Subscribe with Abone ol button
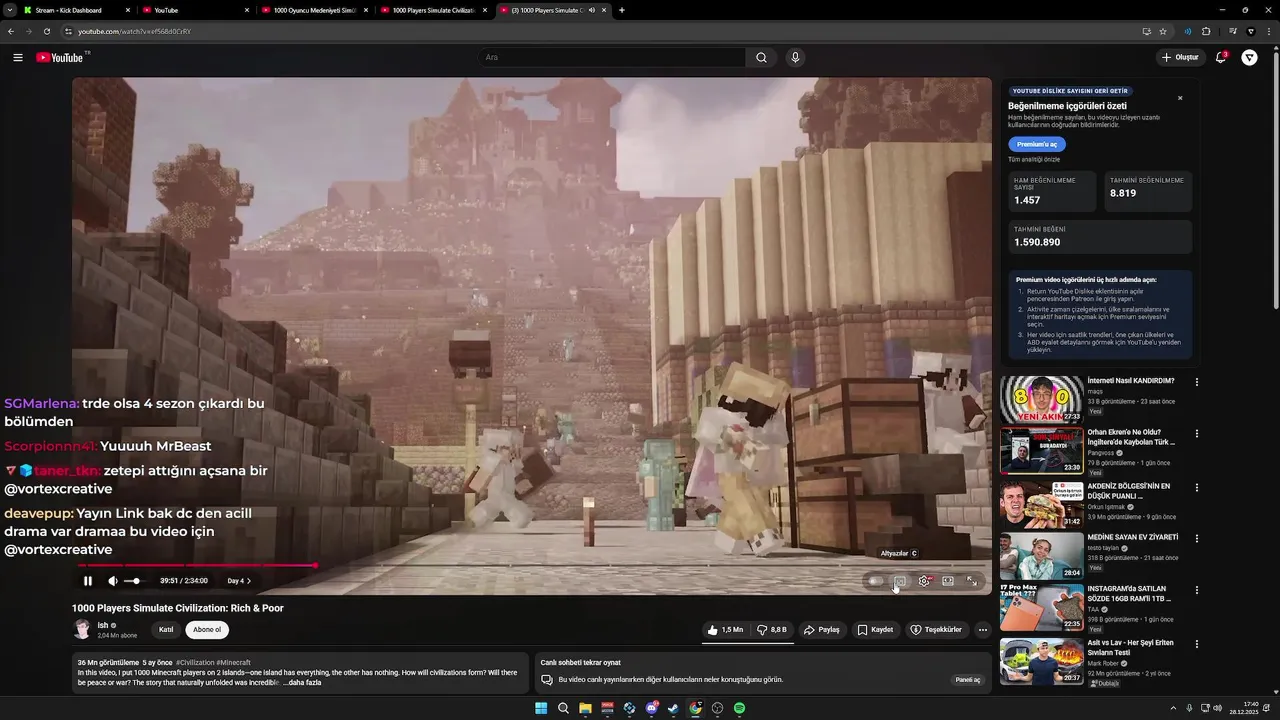 [207, 630]
